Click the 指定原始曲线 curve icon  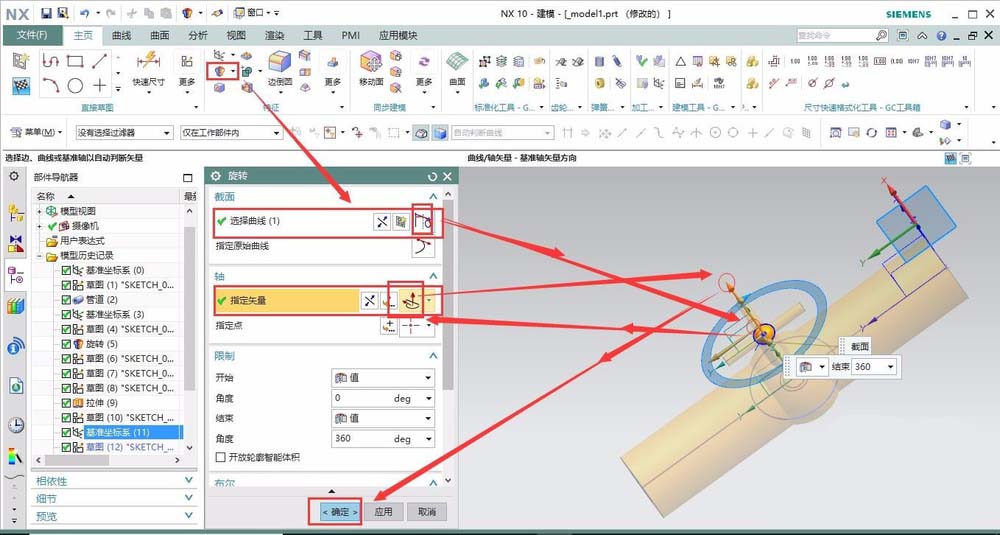pos(423,247)
